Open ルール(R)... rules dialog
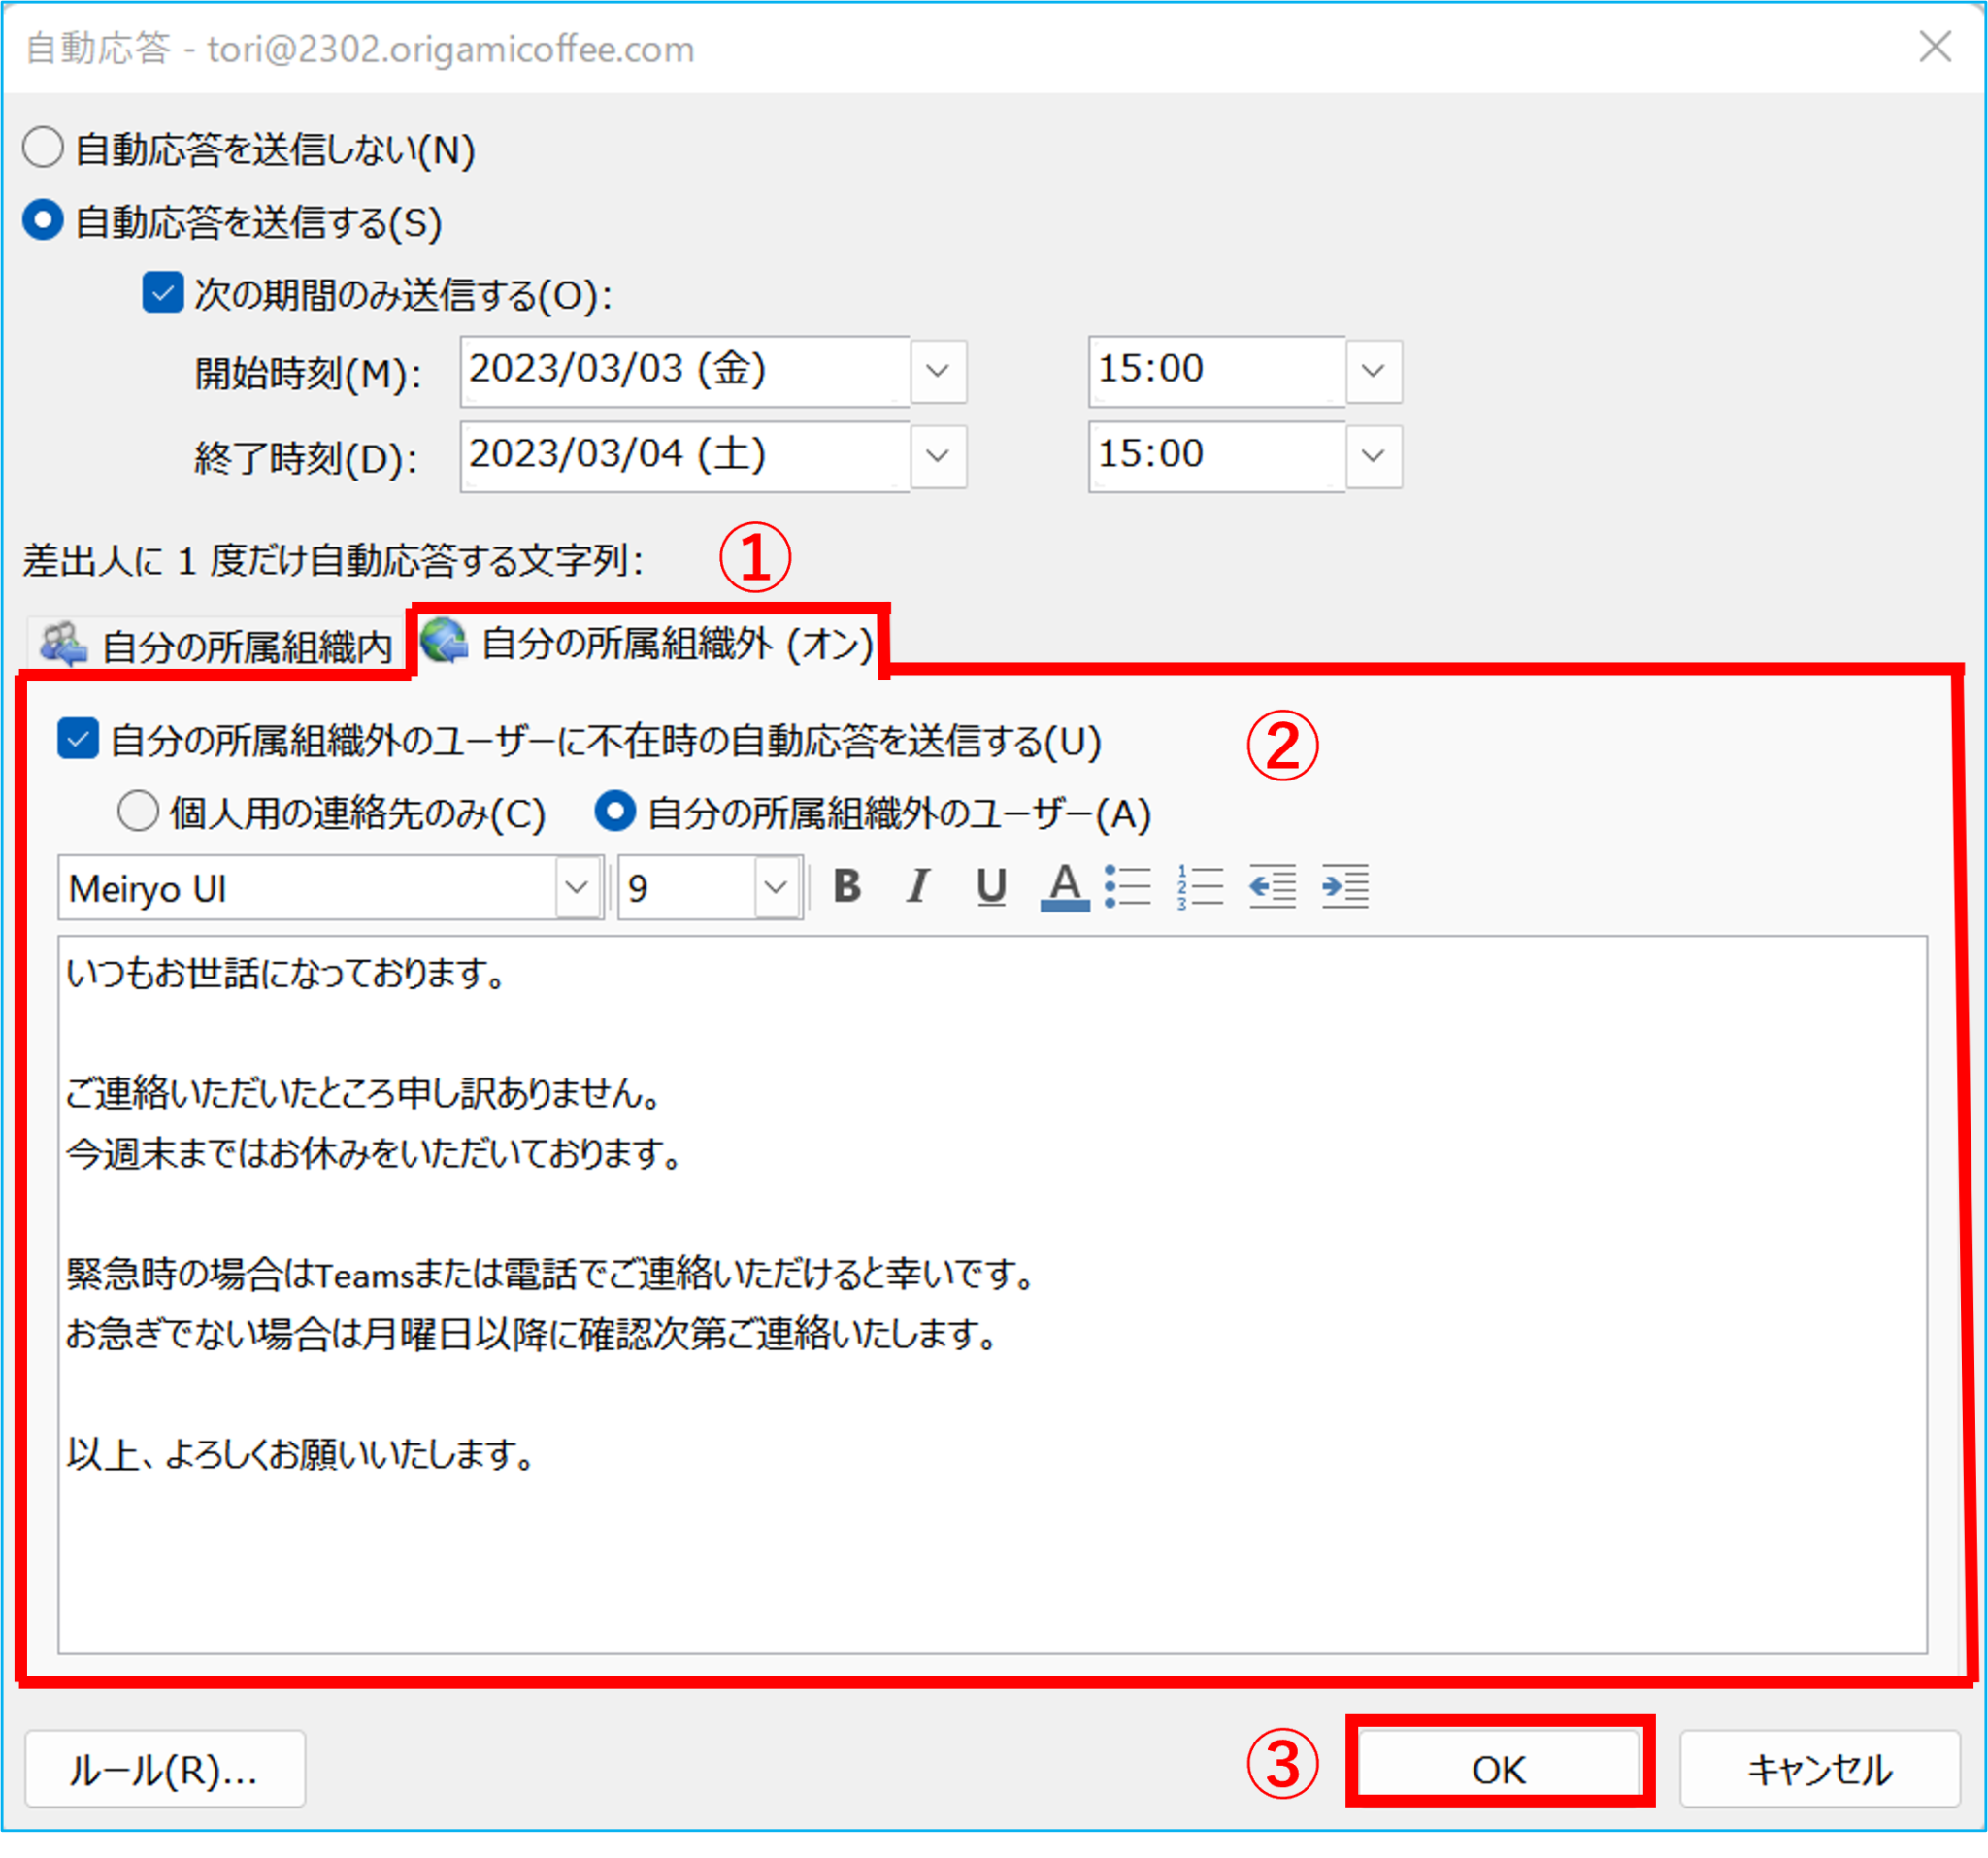 [165, 1770]
